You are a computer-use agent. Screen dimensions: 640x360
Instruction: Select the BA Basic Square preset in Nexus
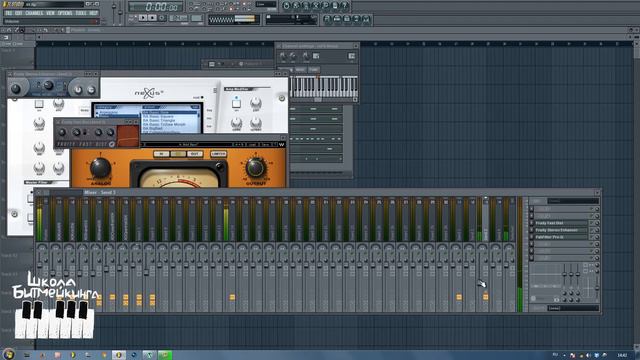tap(158, 117)
